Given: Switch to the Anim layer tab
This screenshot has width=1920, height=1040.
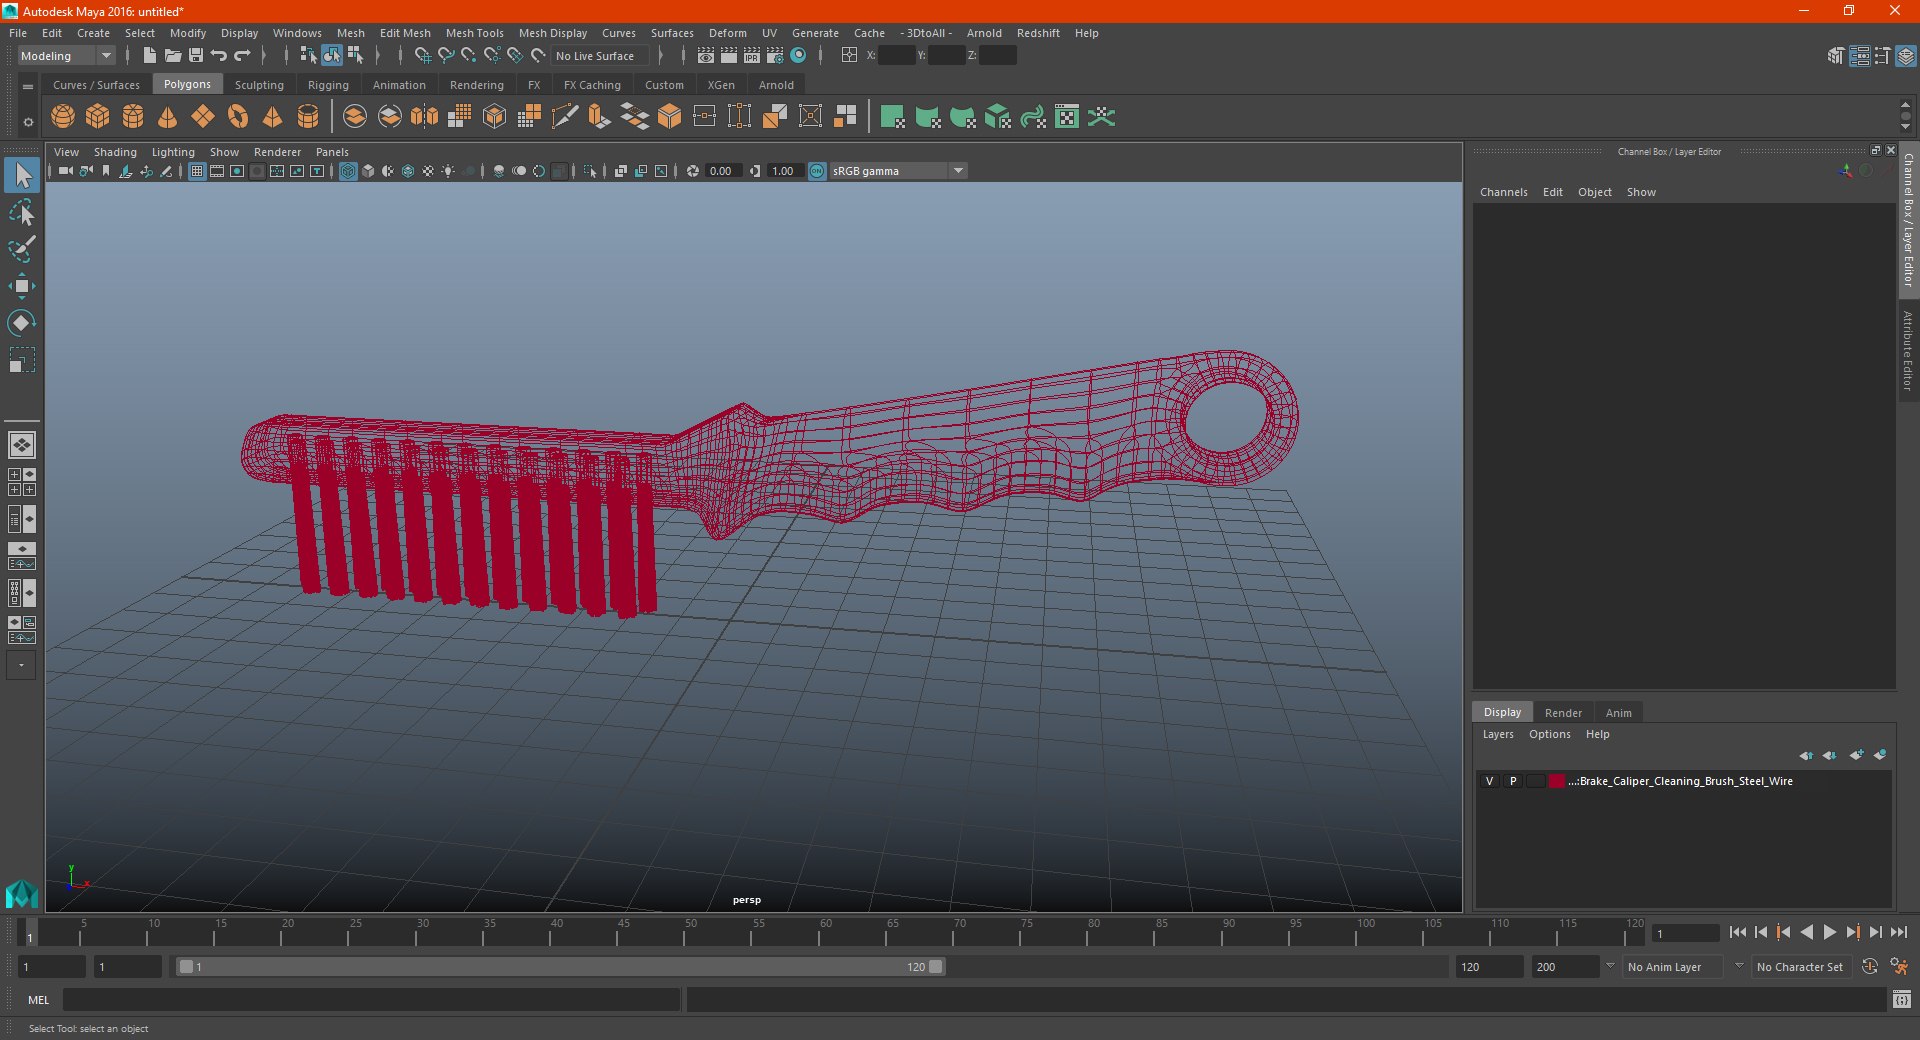Looking at the screenshot, I should pos(1618,713).
